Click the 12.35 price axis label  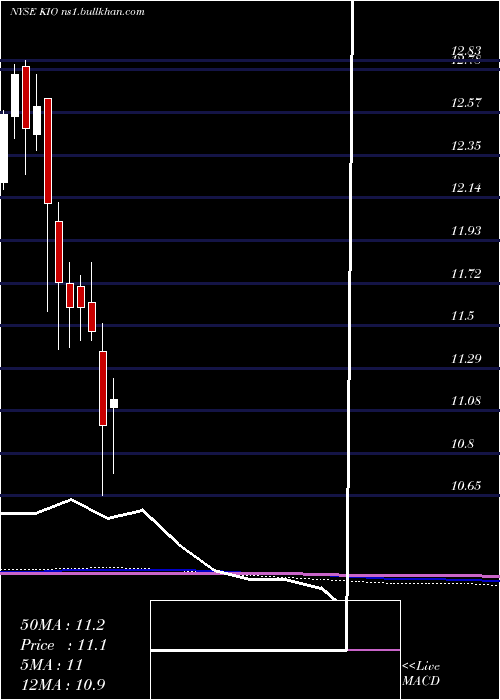pyautogui.click(x=466, y=146)
